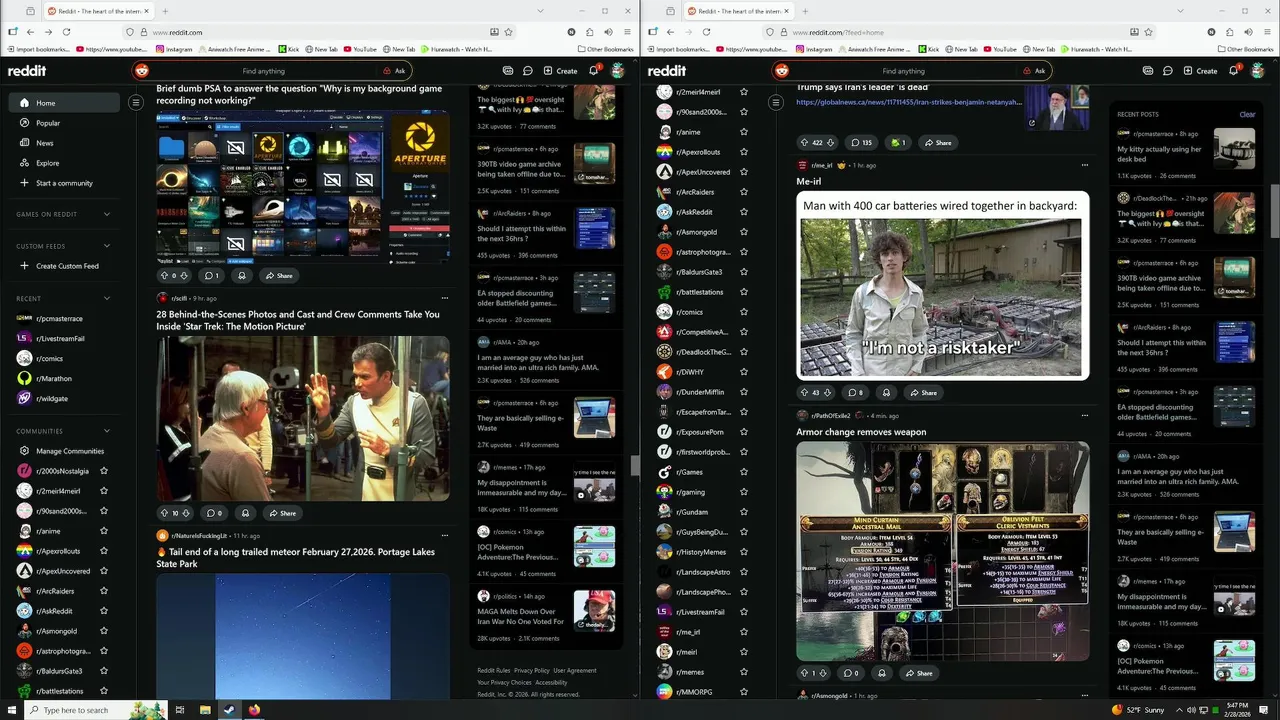
Task: Open r/wildgate icon in left Recent list
Action: pyautogui.click(x=24, y=398)
